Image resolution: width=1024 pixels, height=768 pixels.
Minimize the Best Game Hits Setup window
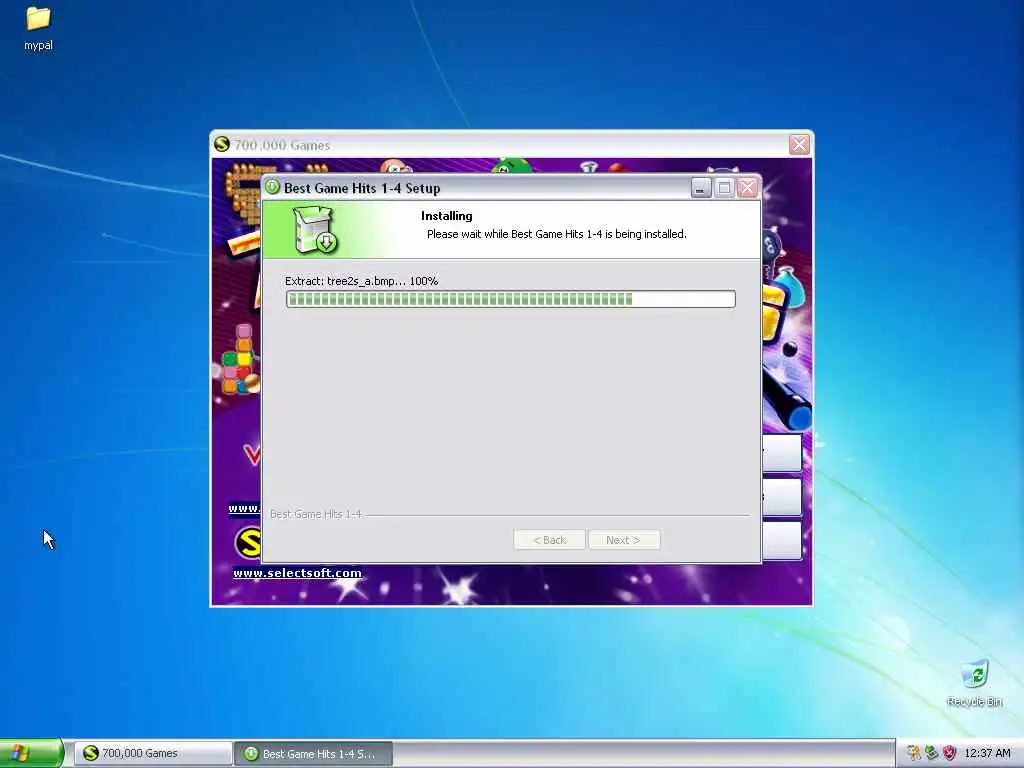[701, 188]
